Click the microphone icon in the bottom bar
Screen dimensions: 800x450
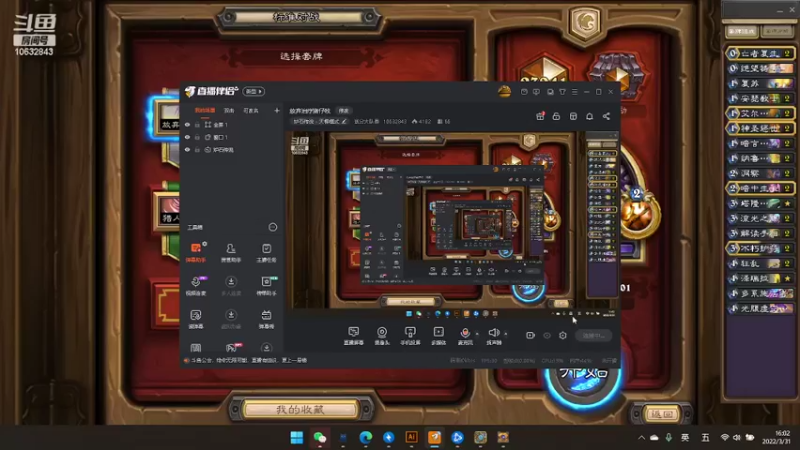pyautogui.click(x=465, y=333)
